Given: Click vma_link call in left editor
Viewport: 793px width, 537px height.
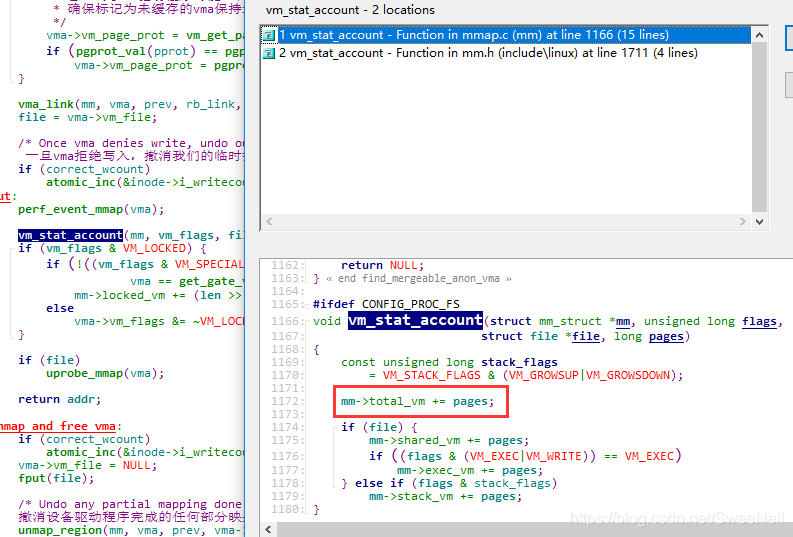Looking at the screenshot, I should tap(46, 104).
